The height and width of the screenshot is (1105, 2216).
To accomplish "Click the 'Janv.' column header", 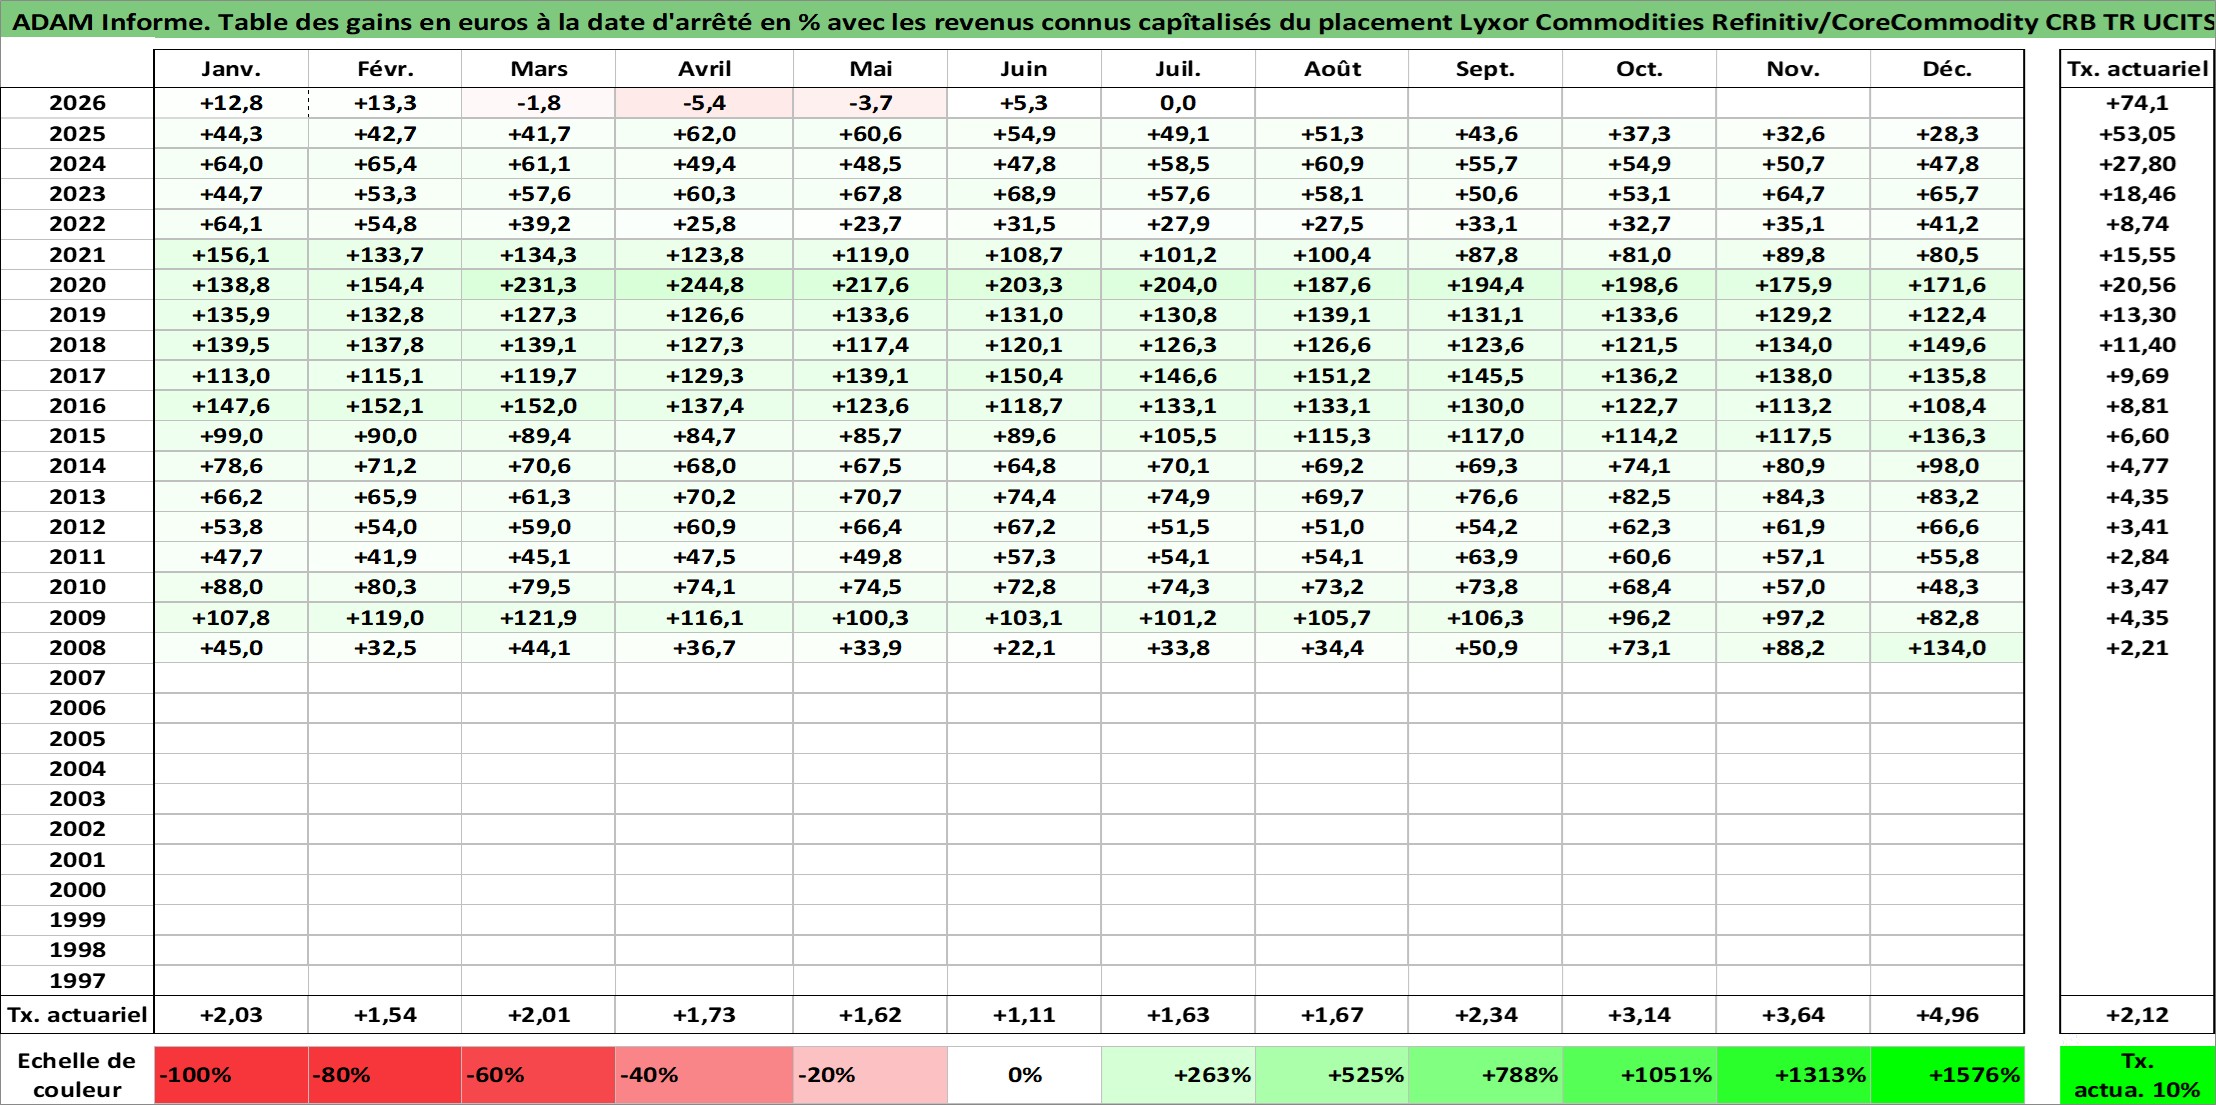I will coord(231,69).
